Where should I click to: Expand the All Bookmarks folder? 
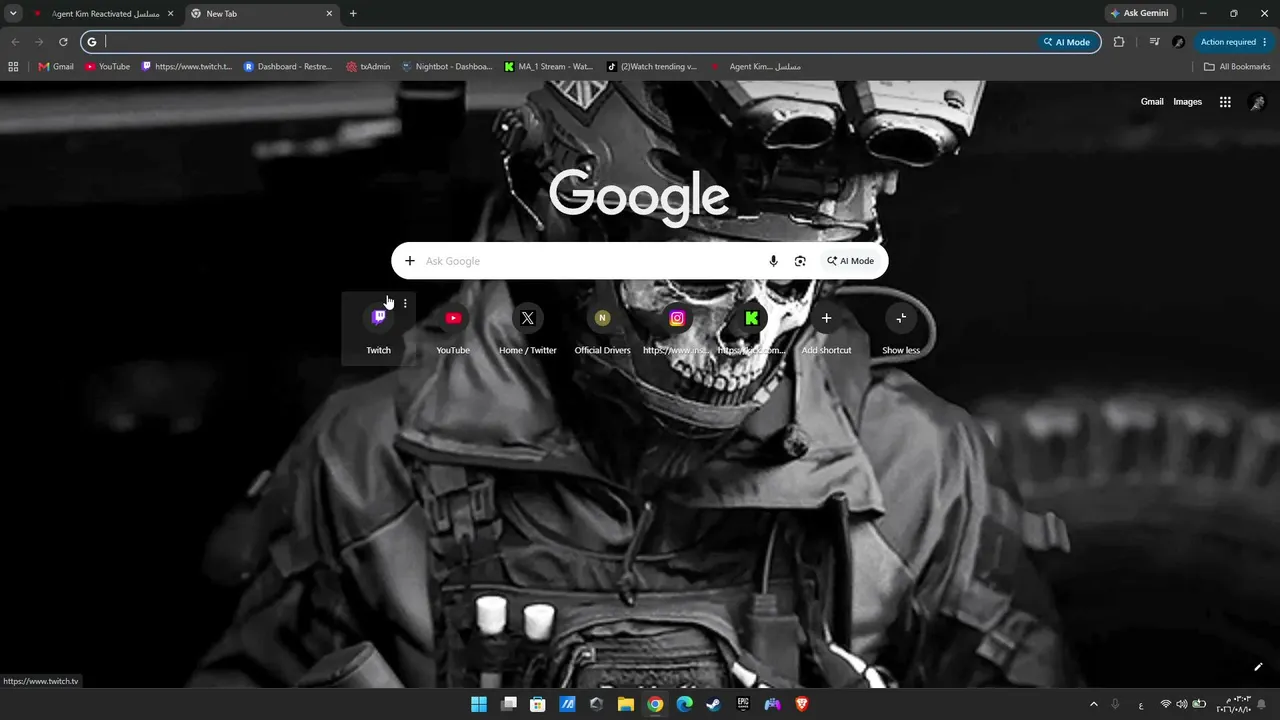(1237, 67)
